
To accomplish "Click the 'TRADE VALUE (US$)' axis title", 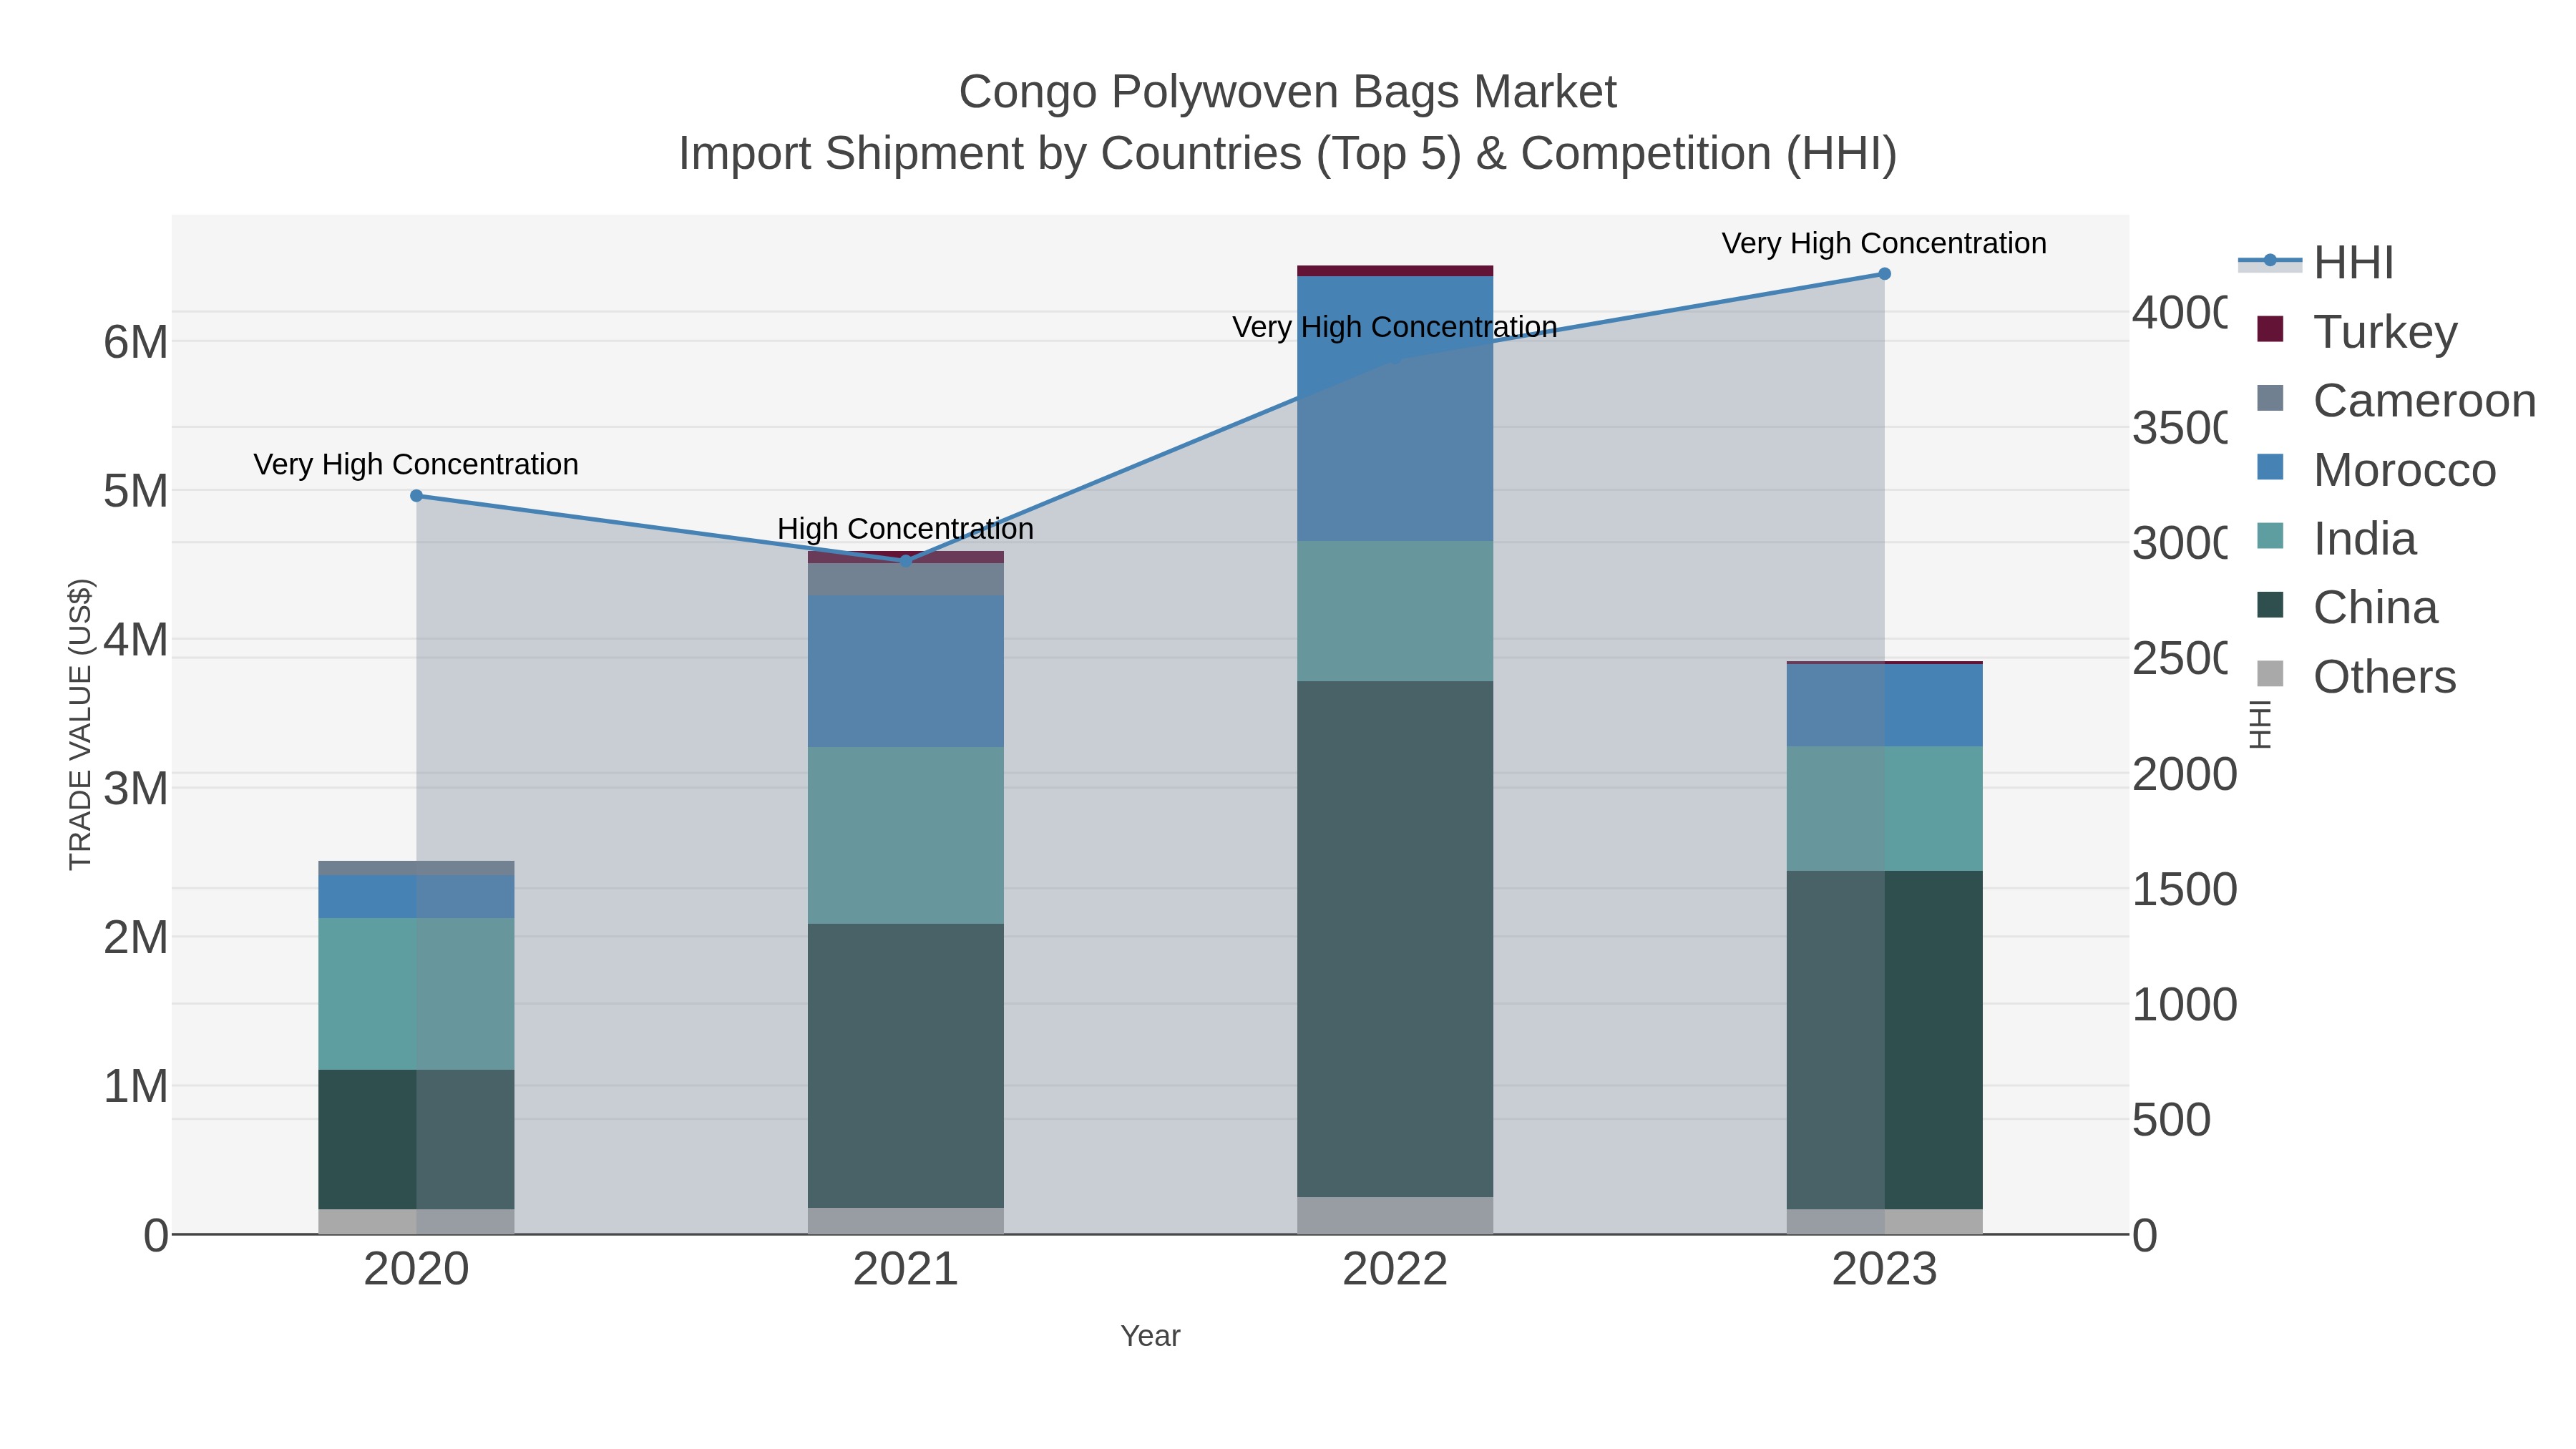I will 80,724.
